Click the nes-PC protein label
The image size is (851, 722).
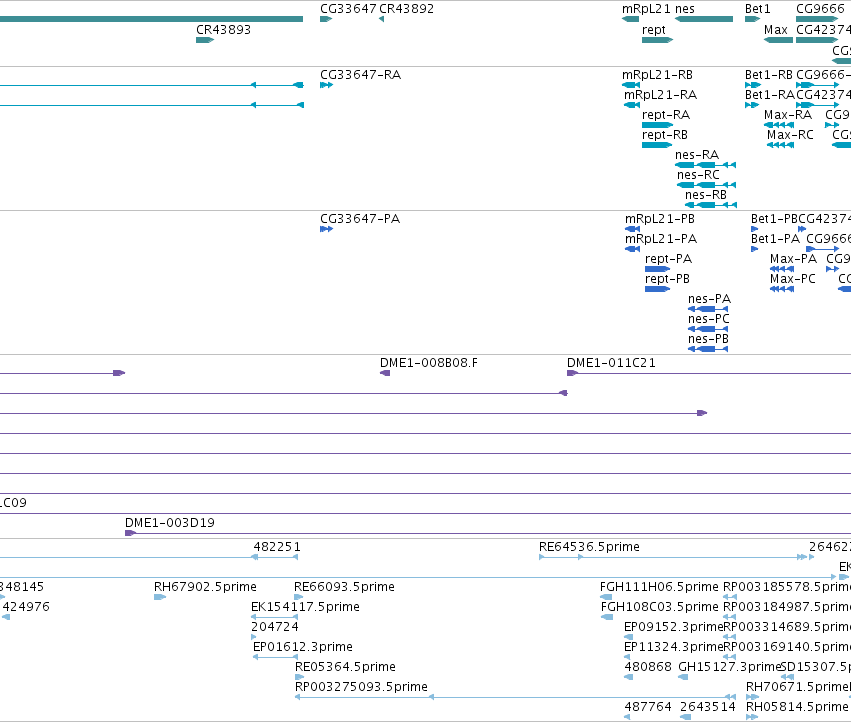[709, 319]
